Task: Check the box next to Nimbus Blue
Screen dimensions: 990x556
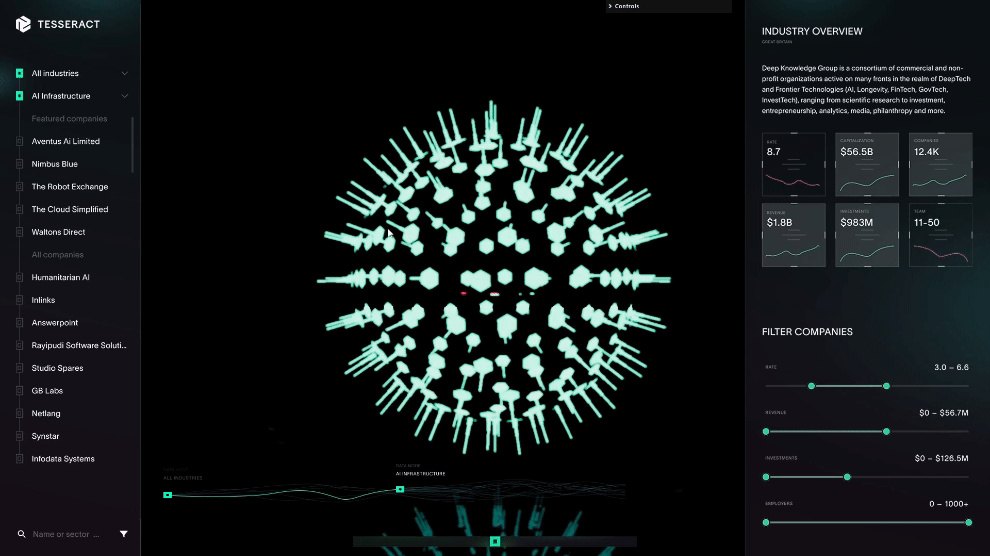Action: tap(20, 164)
